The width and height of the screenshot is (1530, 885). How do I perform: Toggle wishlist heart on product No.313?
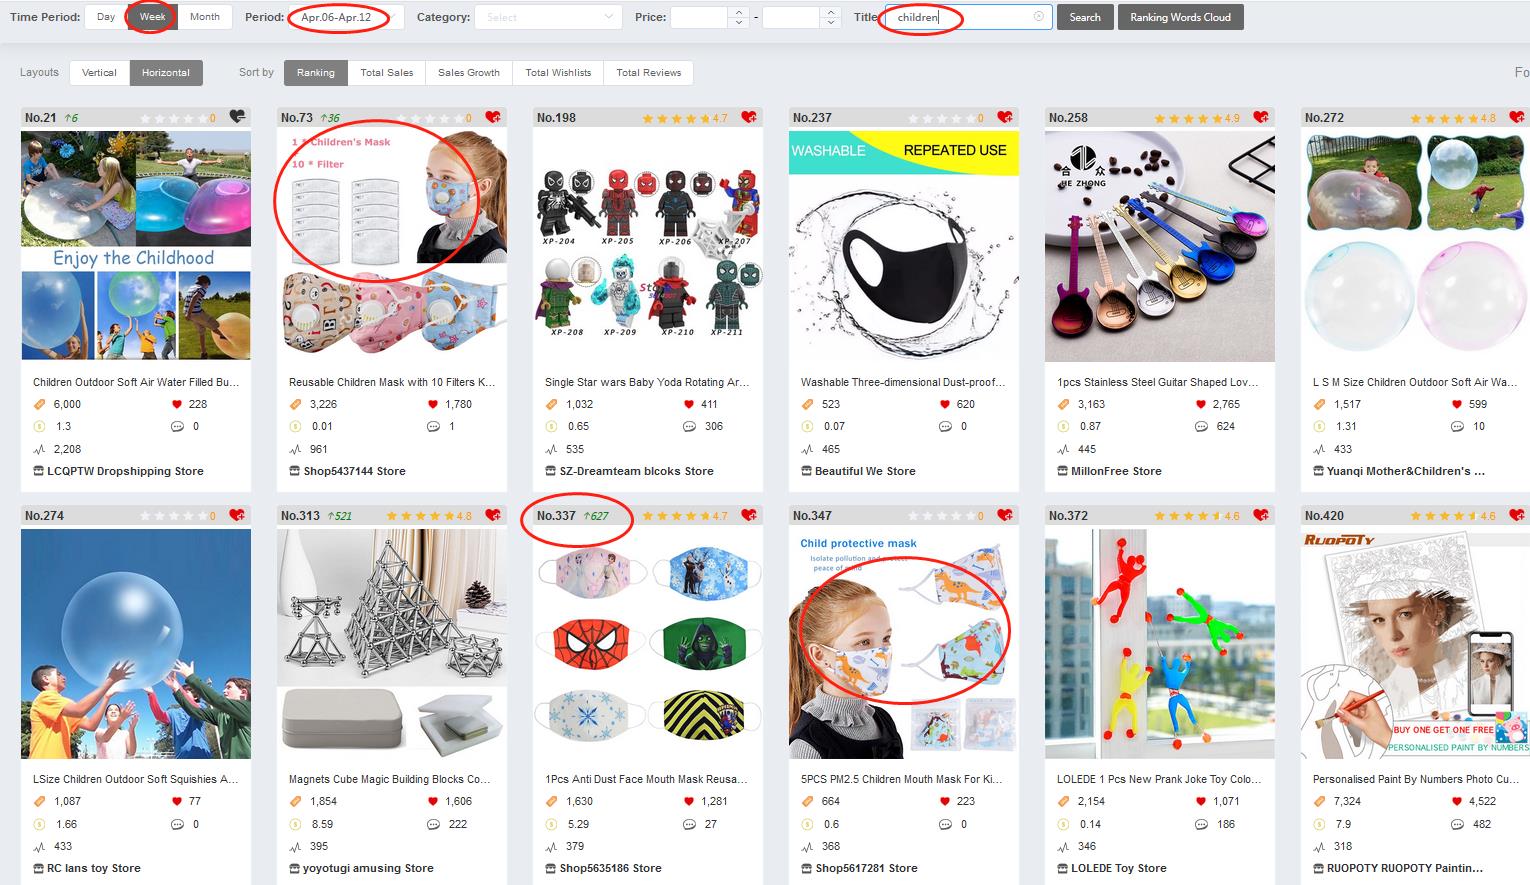[x=493, y=515]
